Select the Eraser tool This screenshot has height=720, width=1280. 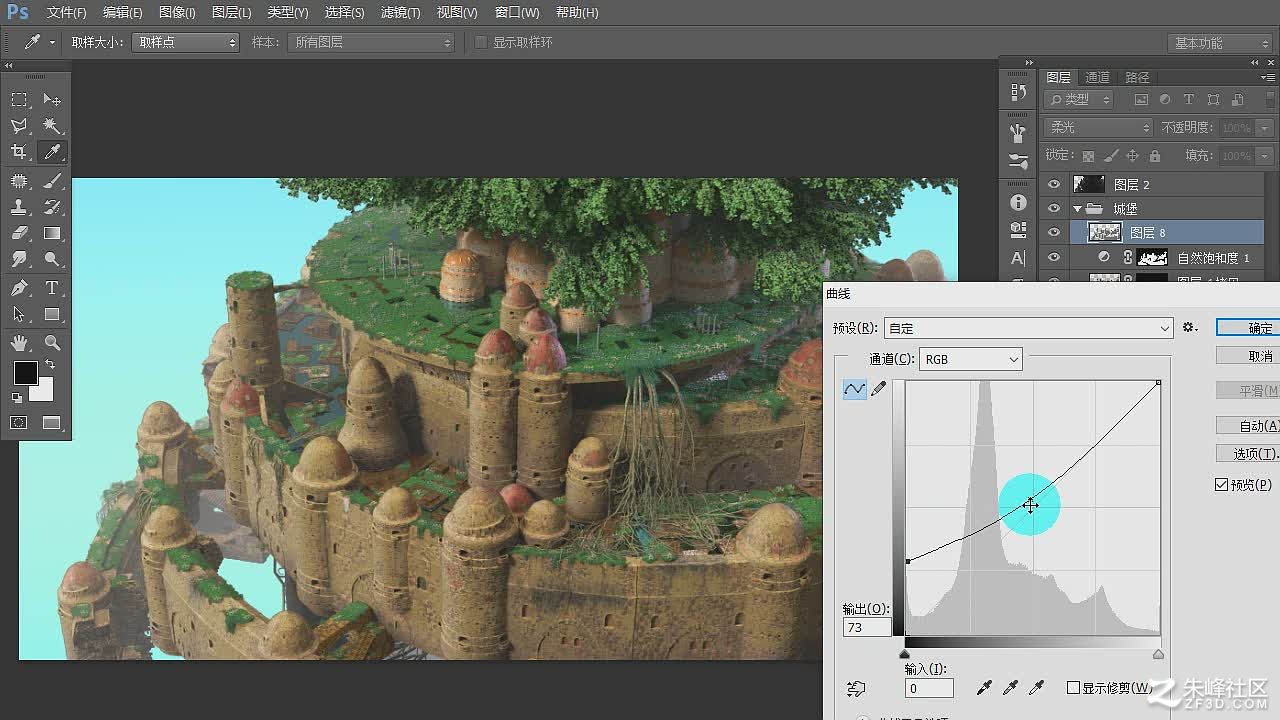click(19, 233)
